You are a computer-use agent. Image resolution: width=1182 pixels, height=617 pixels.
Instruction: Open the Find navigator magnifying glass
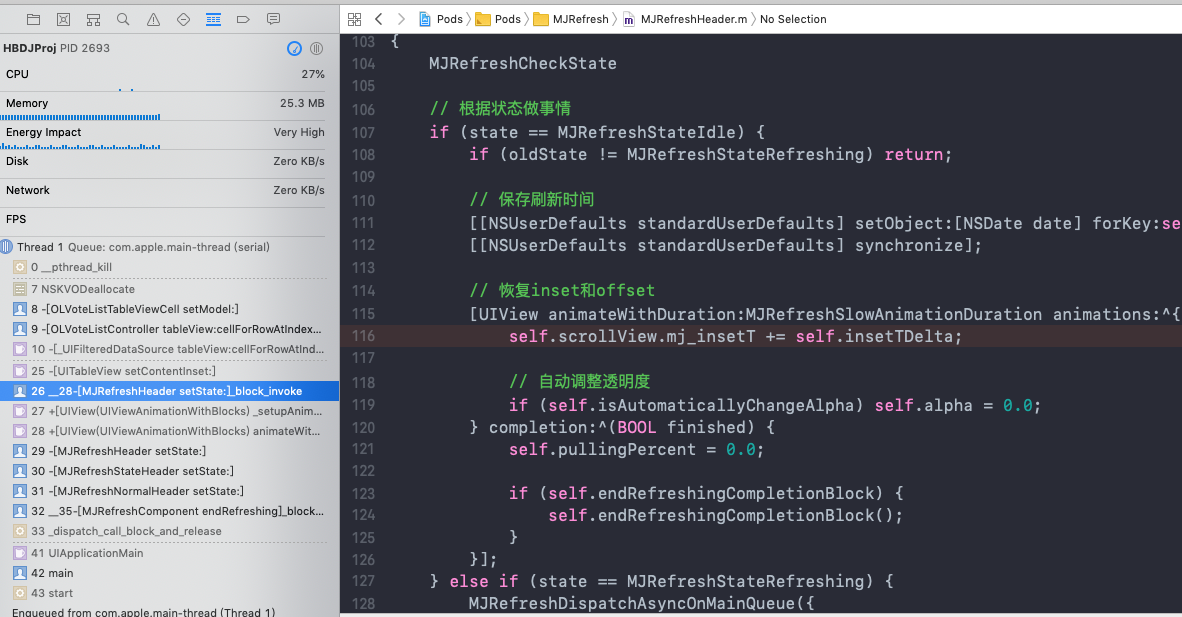(x=123, y=19)
